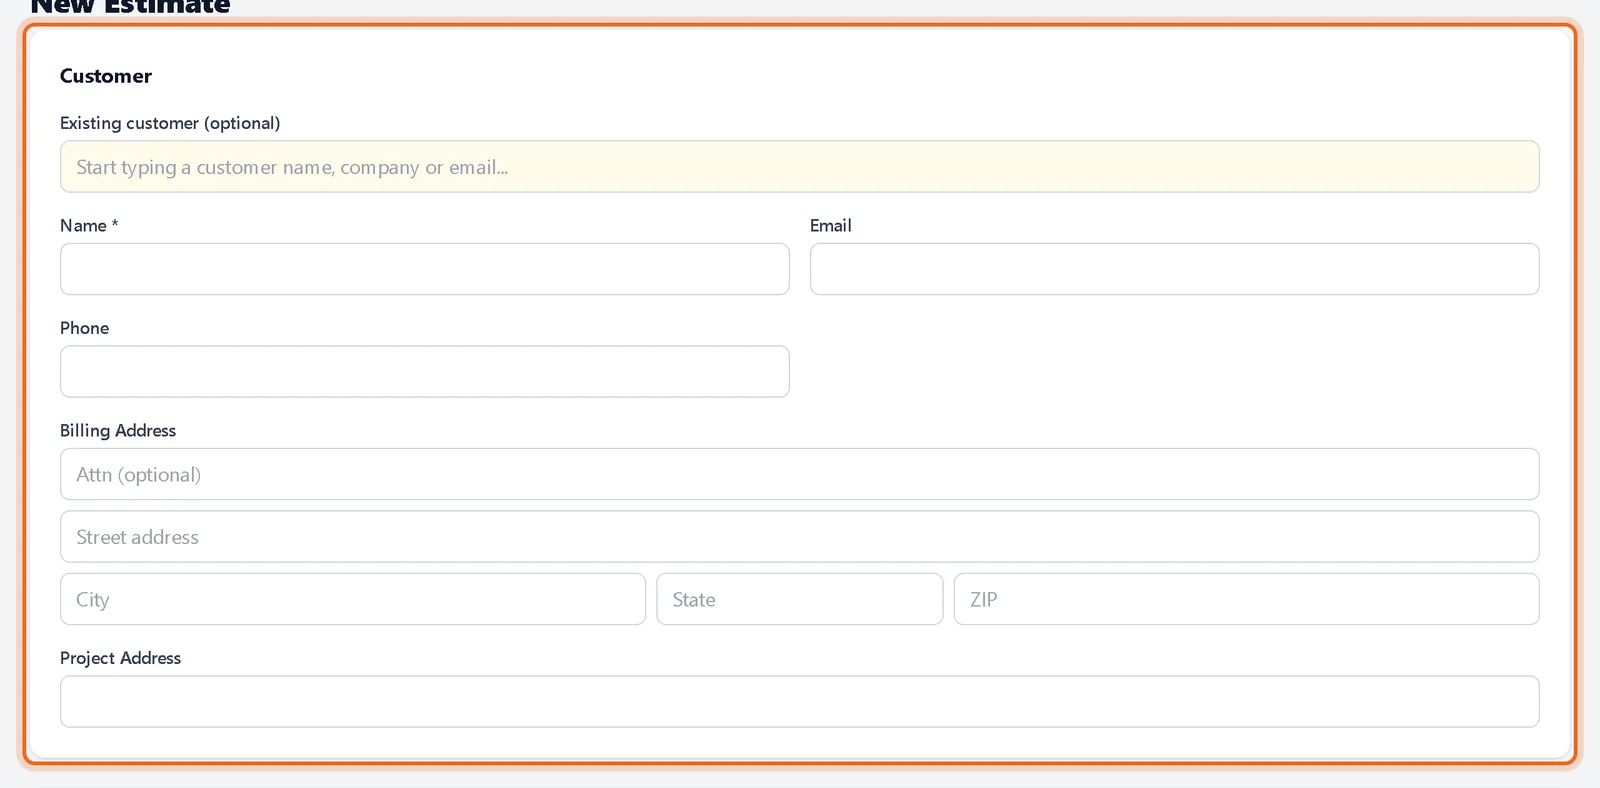Image resolution: width=1600 pixels, height=788 pixels.
Task: Click the Billing Address label
Action: point(118,431)
